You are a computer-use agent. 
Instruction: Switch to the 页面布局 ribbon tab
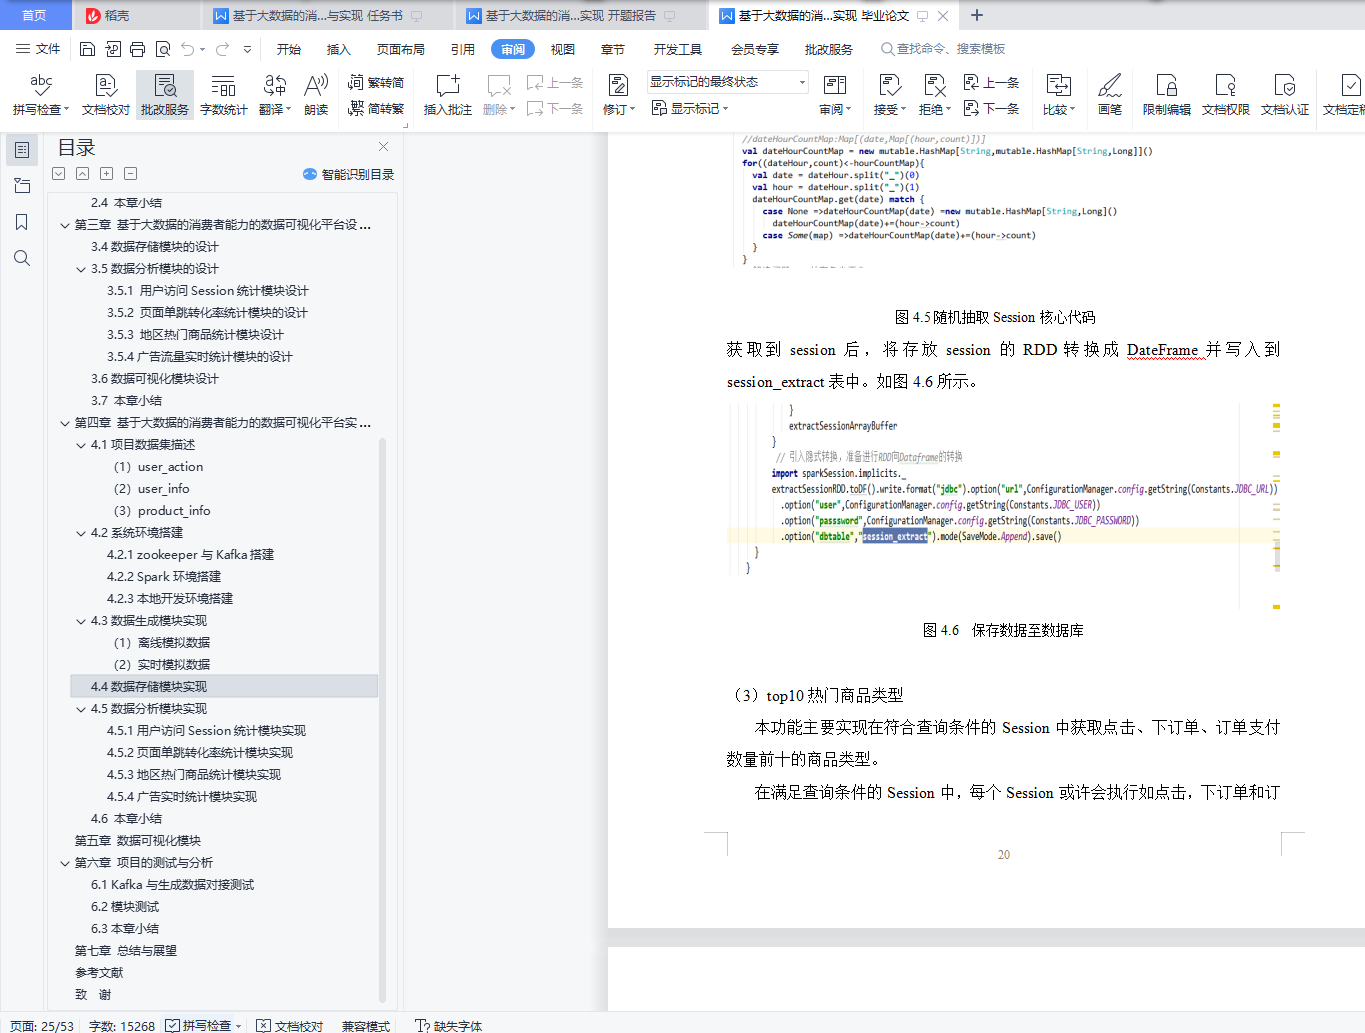(x=401, y=49)
